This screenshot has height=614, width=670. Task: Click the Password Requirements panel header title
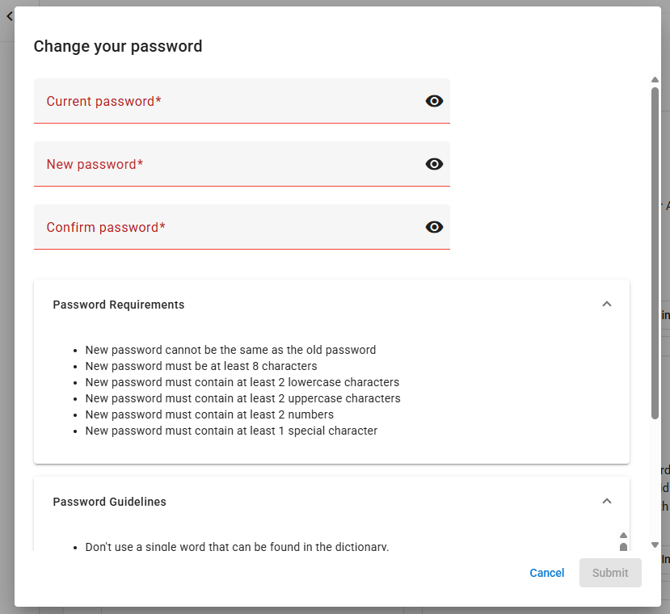click(119, 305)
